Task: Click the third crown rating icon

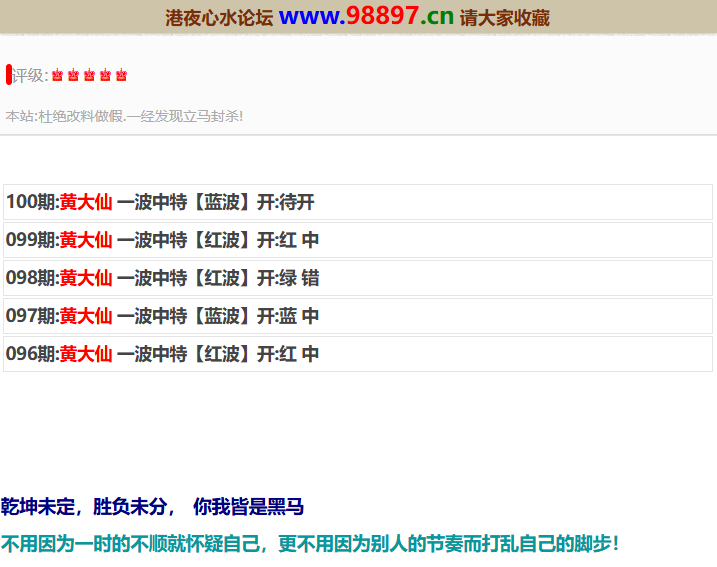Action: click(89, 76)
